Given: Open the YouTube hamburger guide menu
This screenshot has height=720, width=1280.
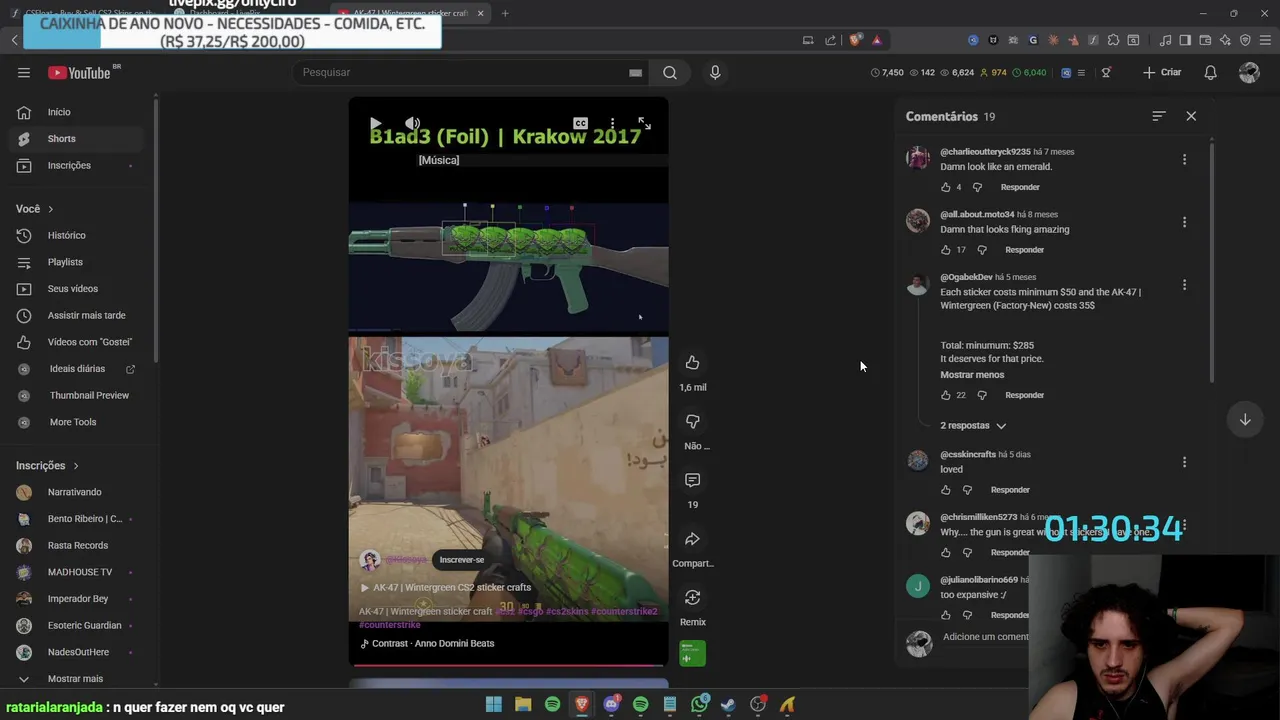Looking at the screenshot, I should 24,72.
